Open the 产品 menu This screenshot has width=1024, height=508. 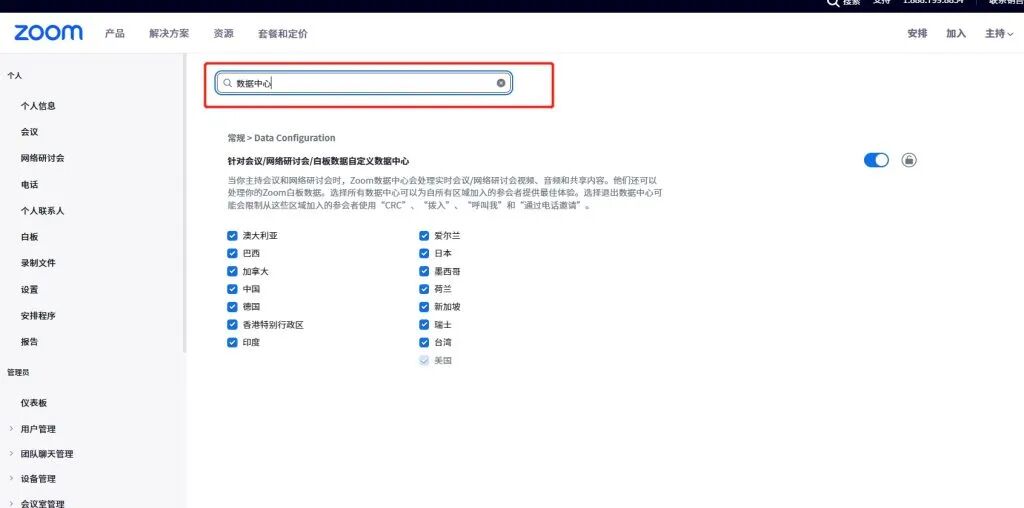coord(115,33)
